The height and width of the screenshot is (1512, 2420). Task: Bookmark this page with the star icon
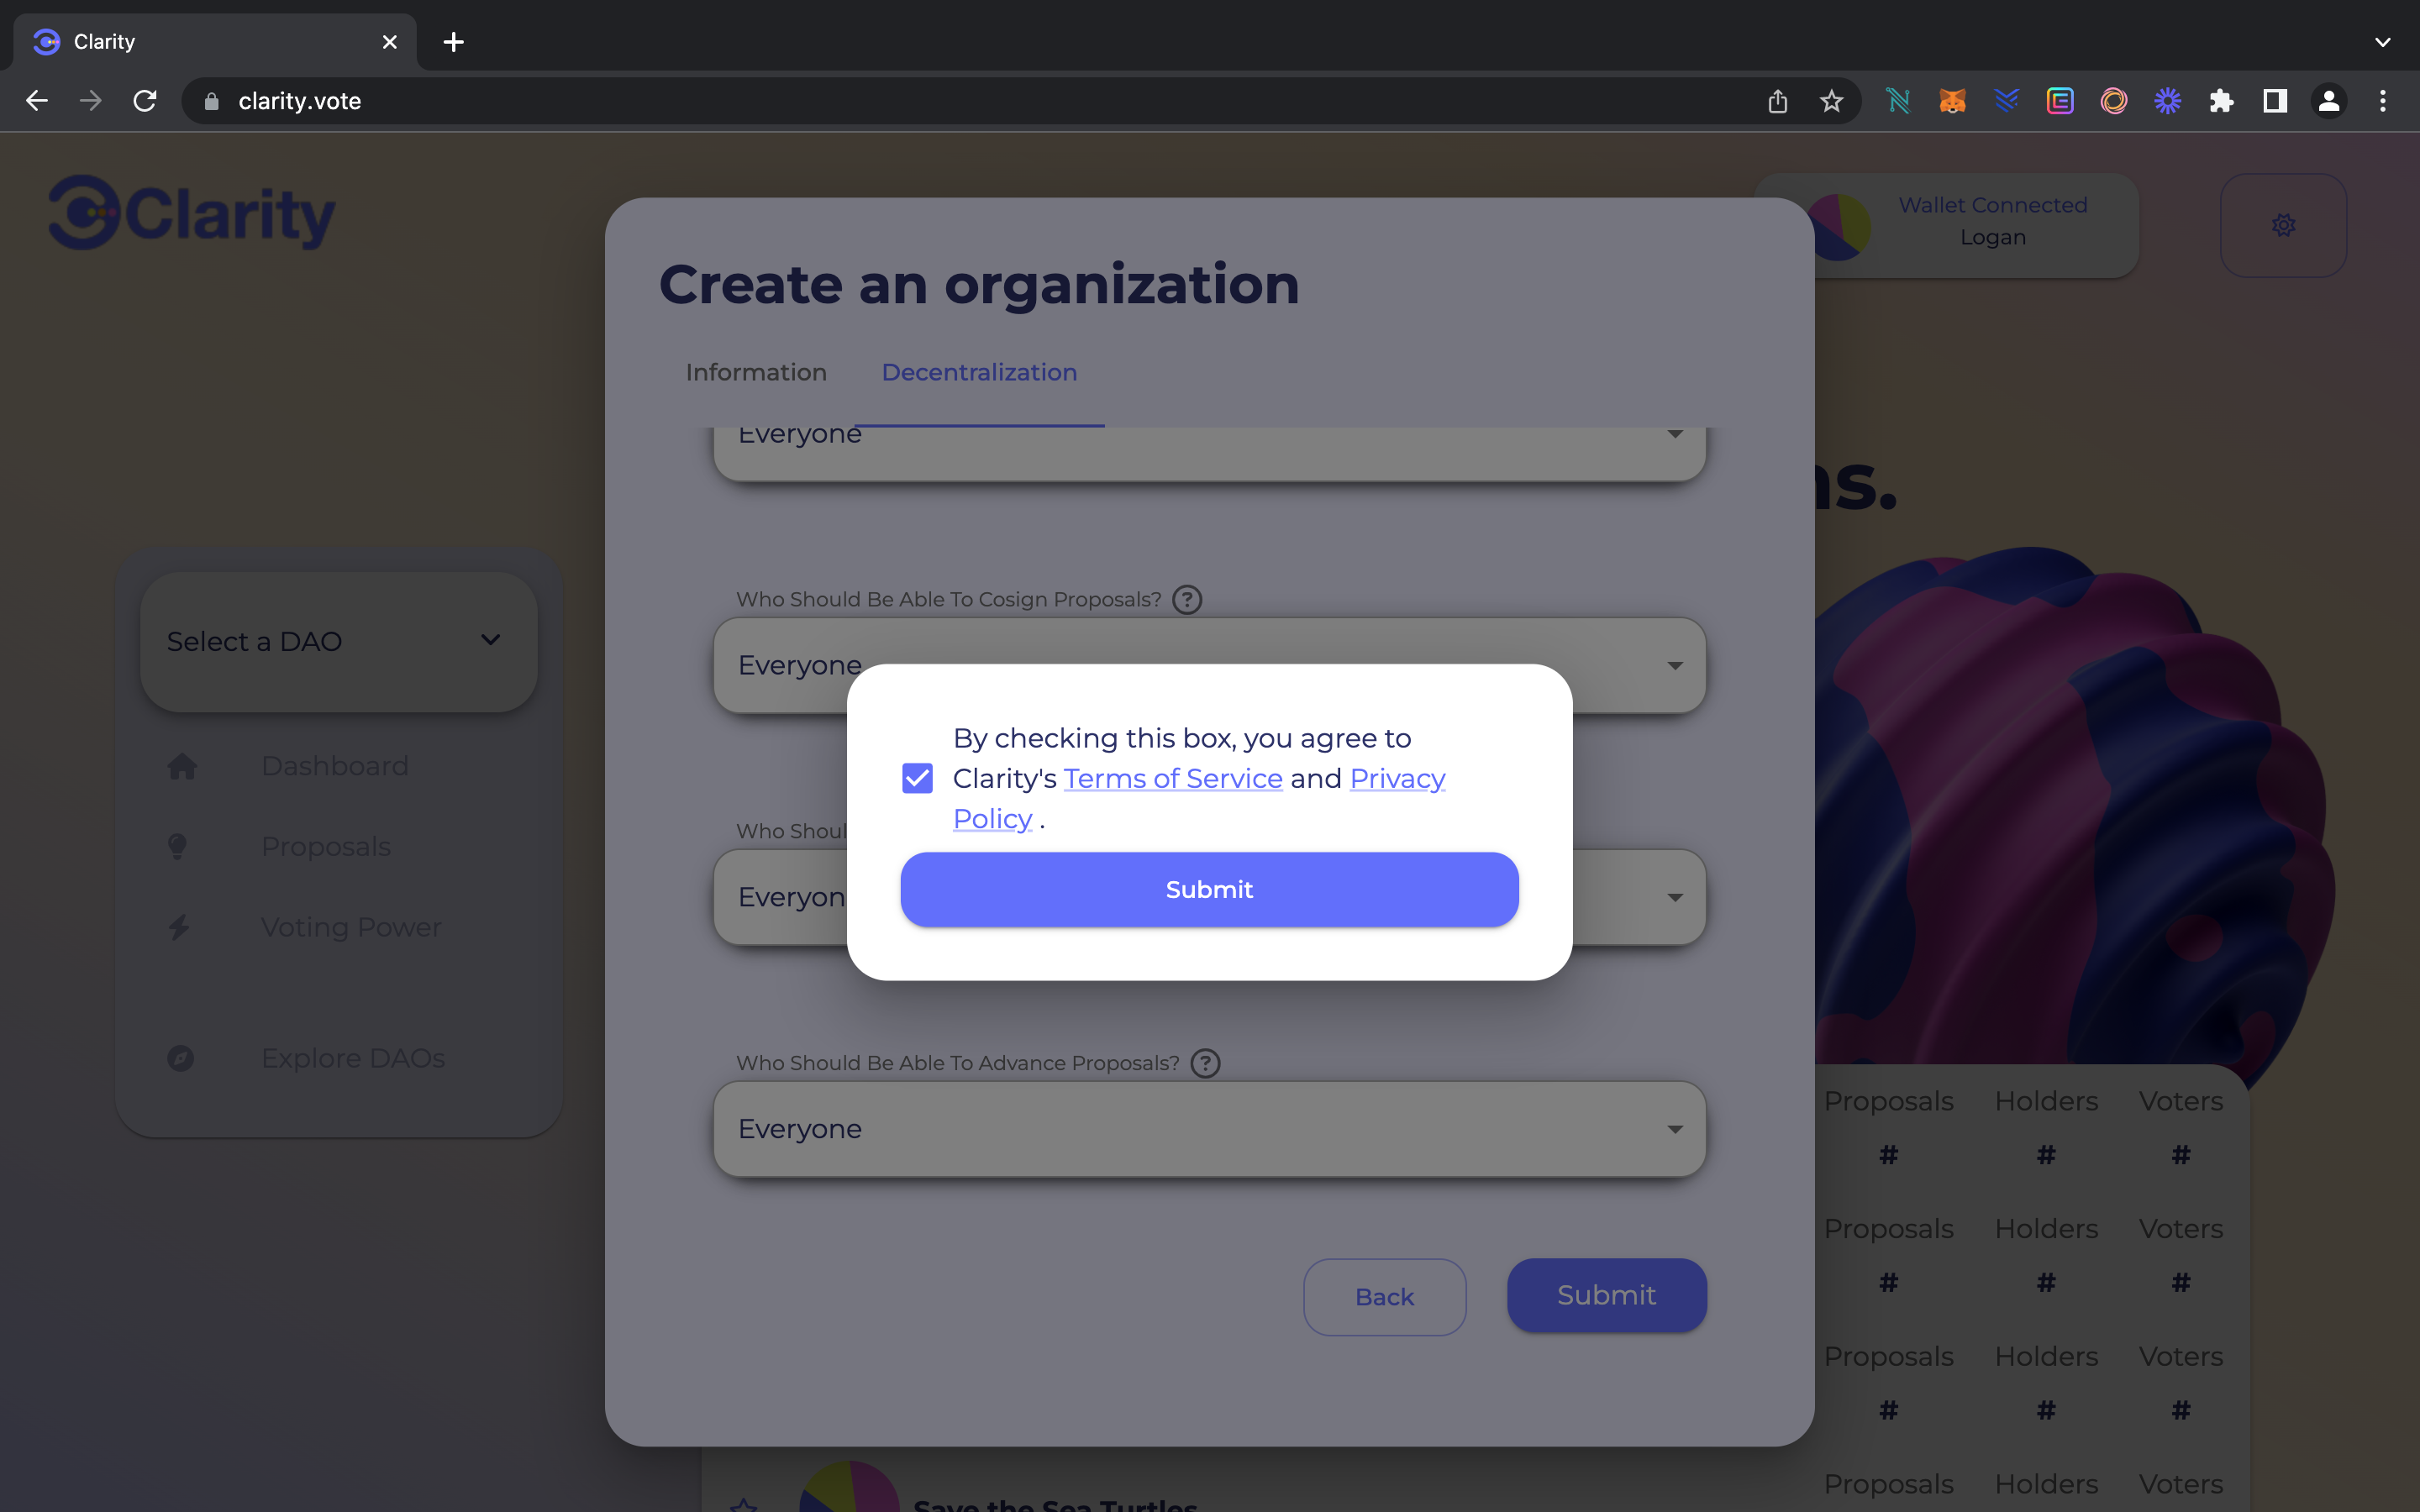tap(1831, 101)
